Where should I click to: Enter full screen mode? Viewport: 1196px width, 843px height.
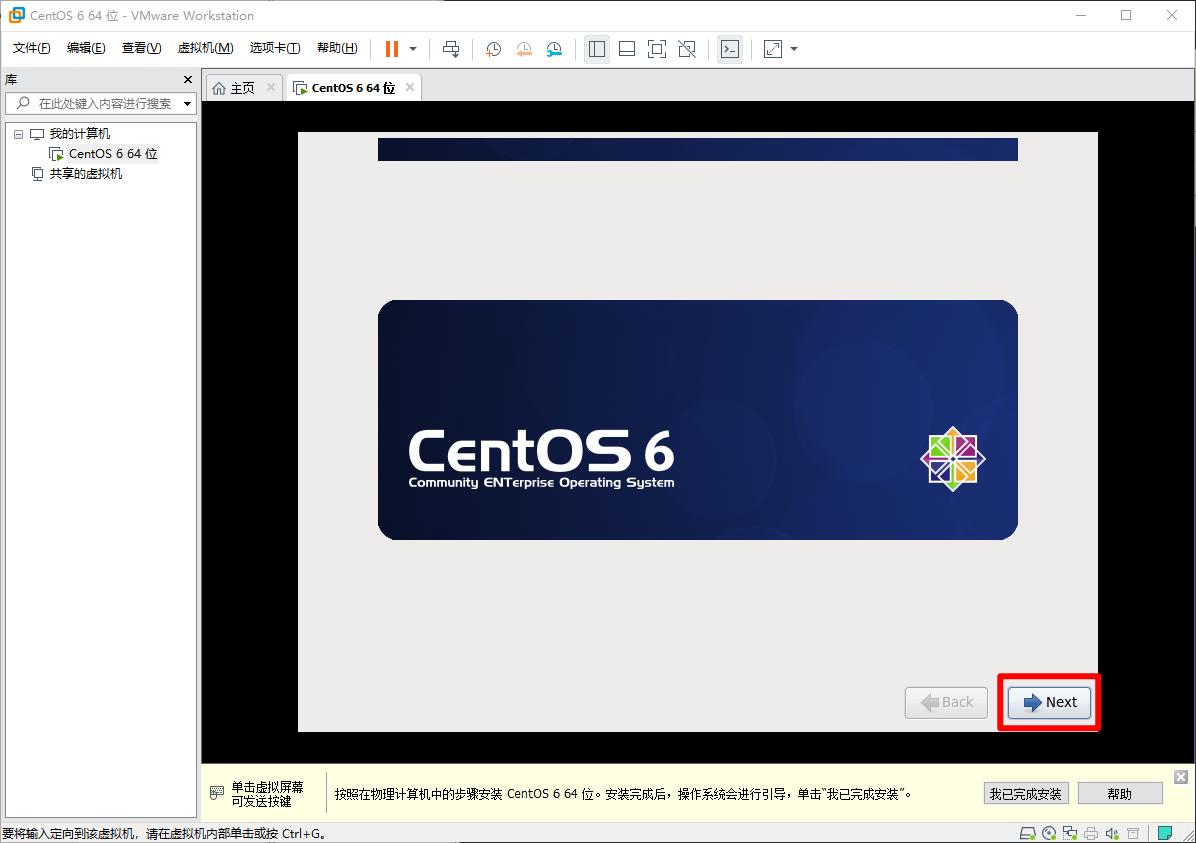coord(657,48)
